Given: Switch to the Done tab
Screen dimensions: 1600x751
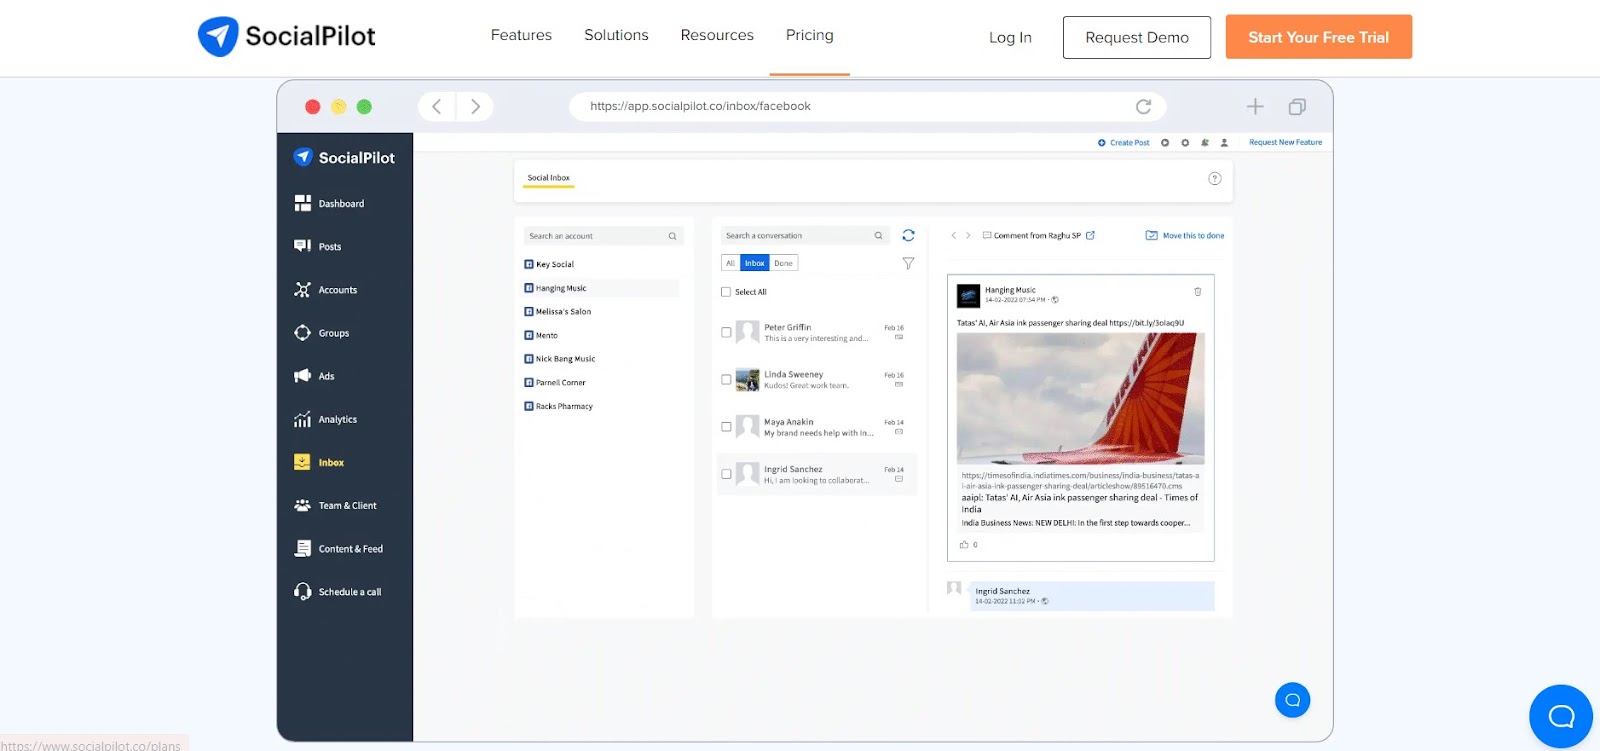Looking at the screenshot, I should (x=783, y=264).
